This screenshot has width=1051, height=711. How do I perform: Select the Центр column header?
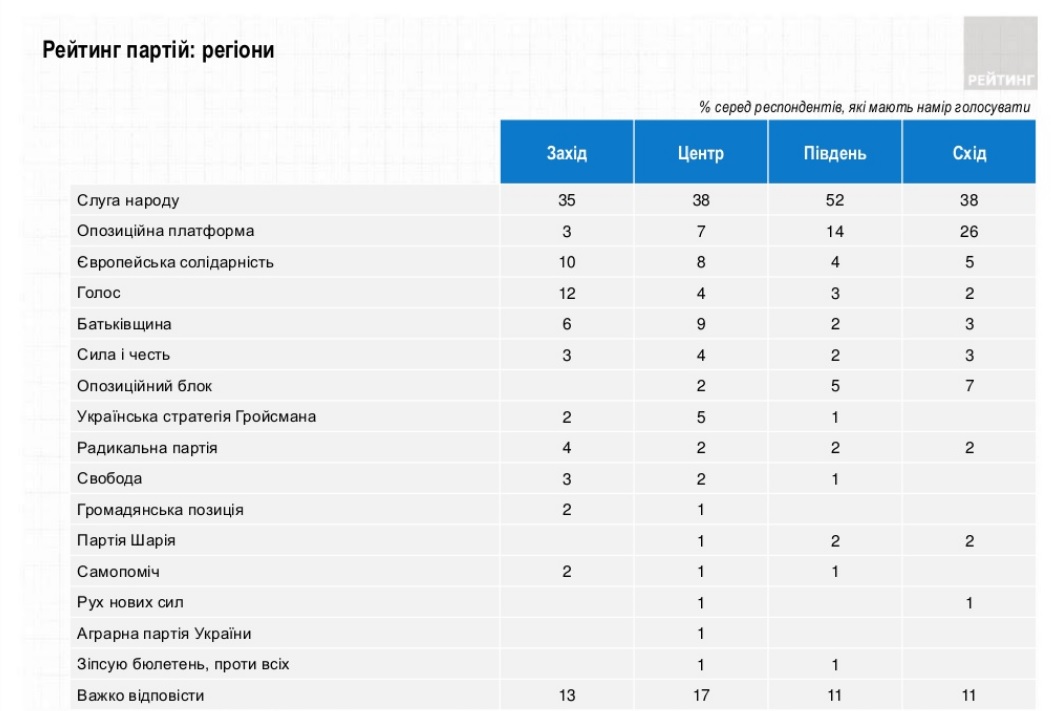coord(701,153)
